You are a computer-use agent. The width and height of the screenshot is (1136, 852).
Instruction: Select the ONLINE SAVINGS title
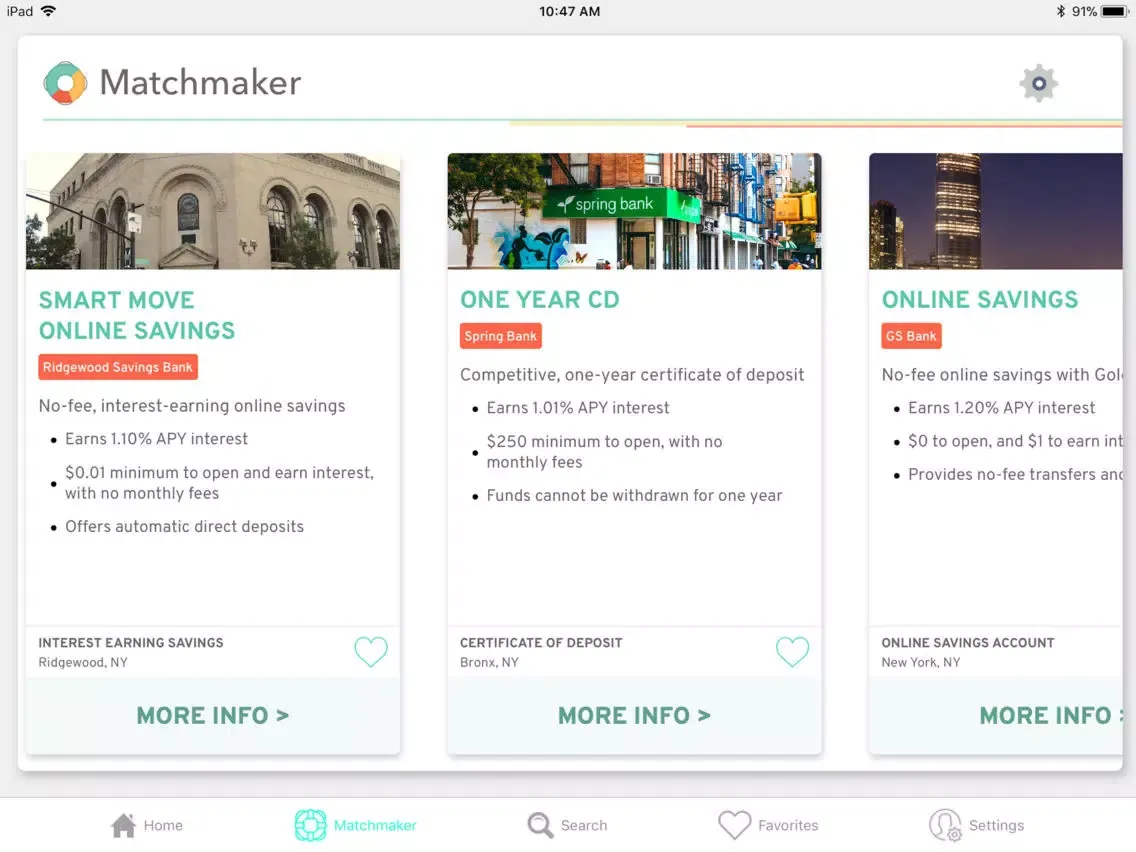point(980,300)
